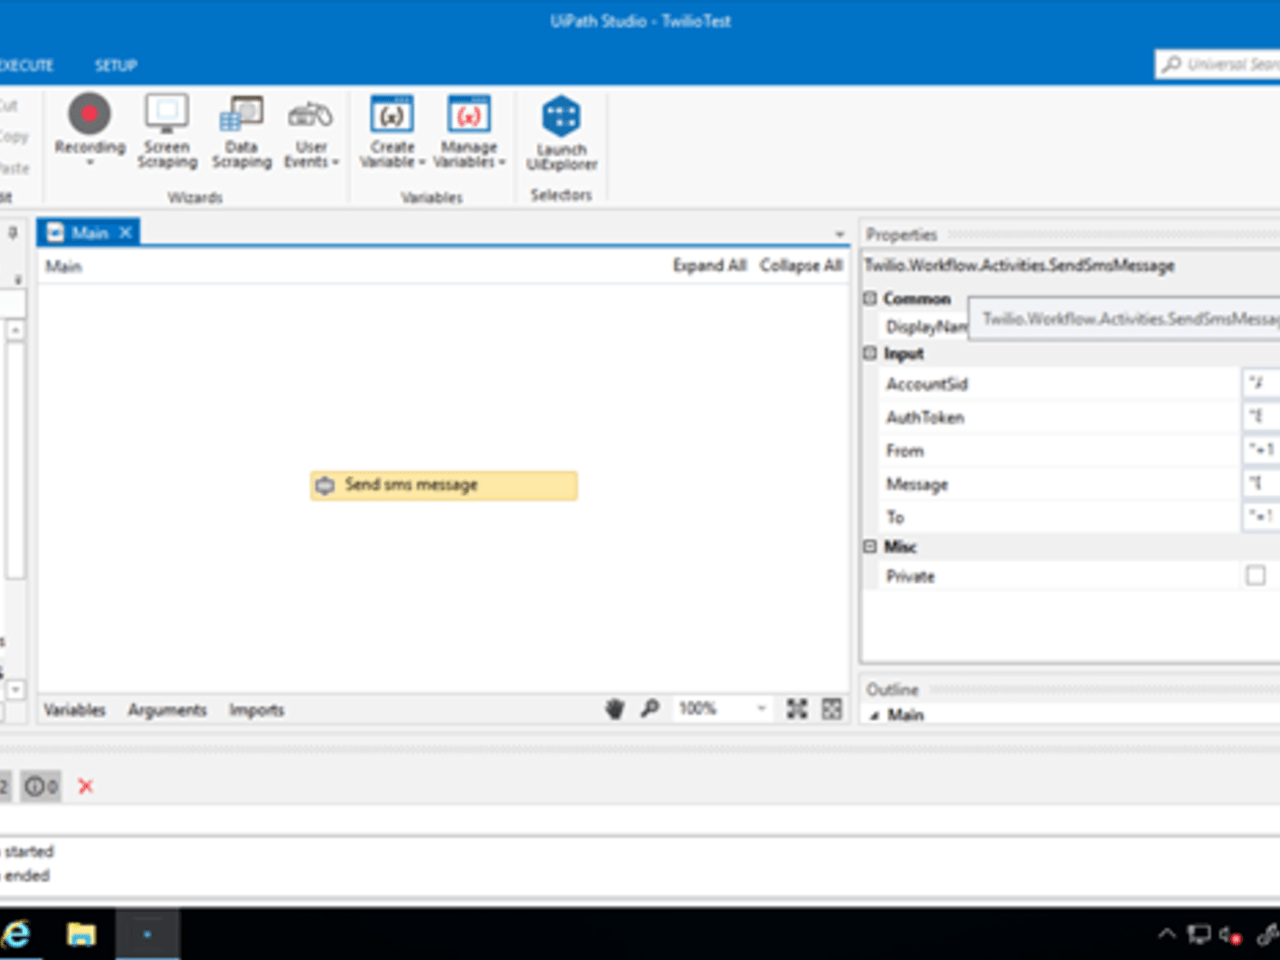Open the zoom percentage dropdown
The height and width of the screenshot is (960, 1280).
click(762, 708)
